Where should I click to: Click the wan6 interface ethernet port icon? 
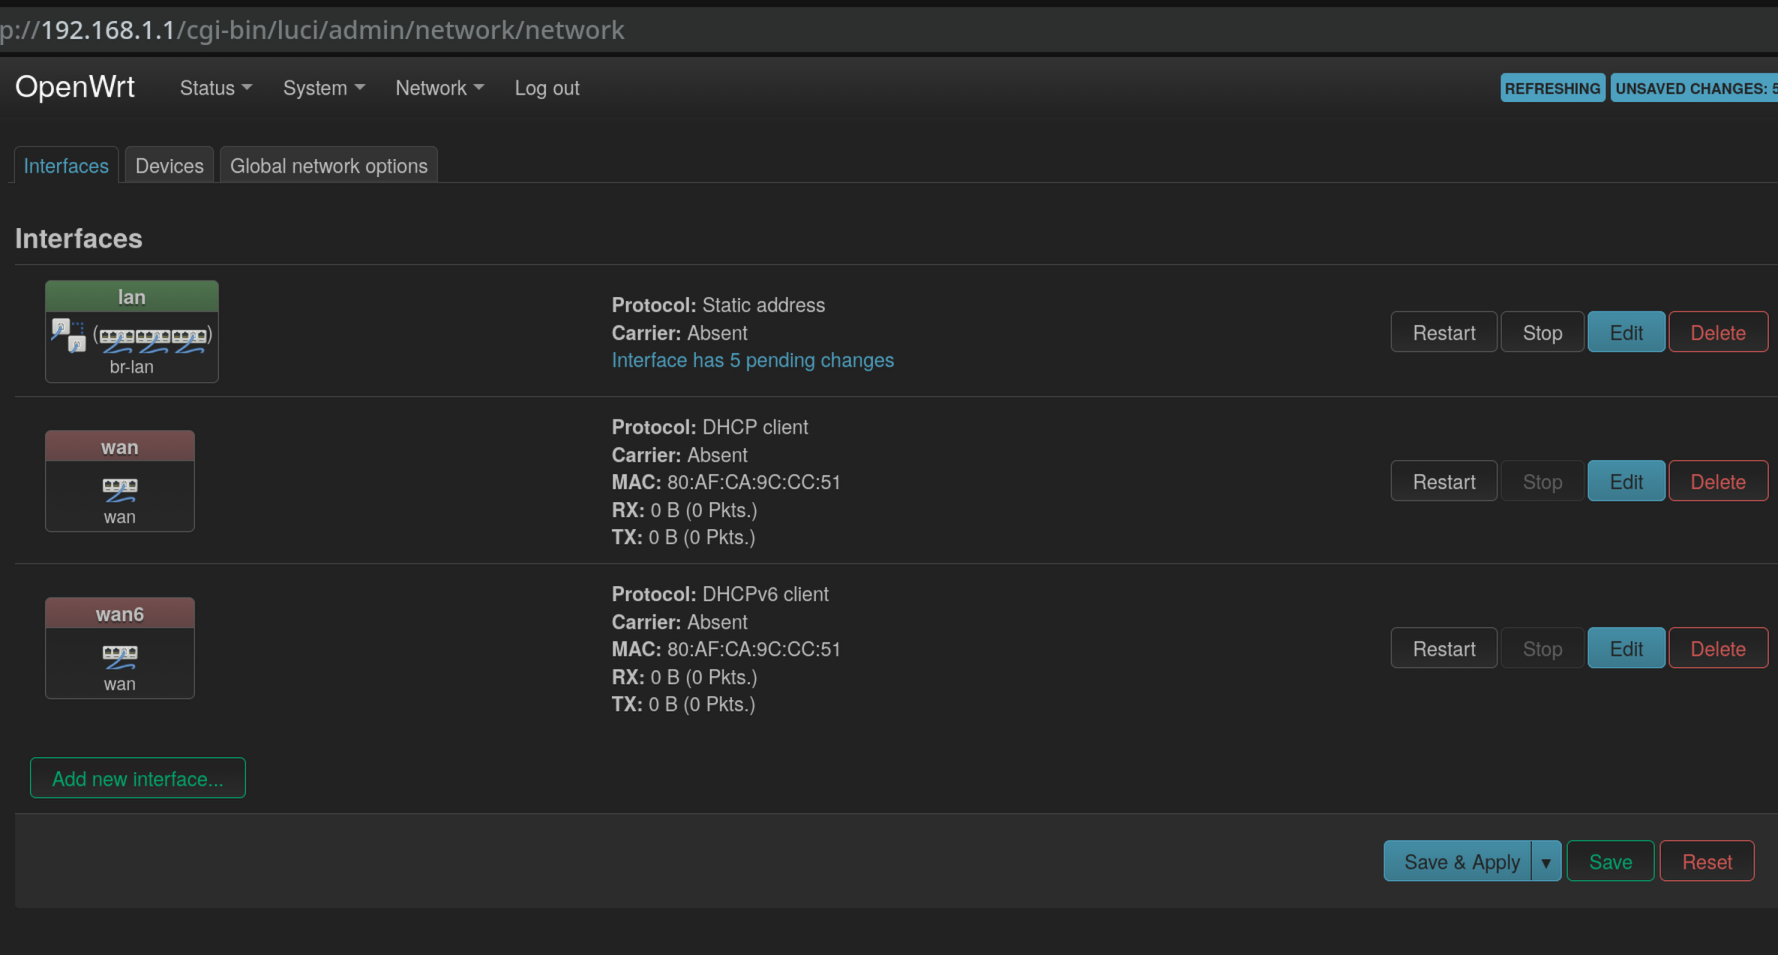120,656
